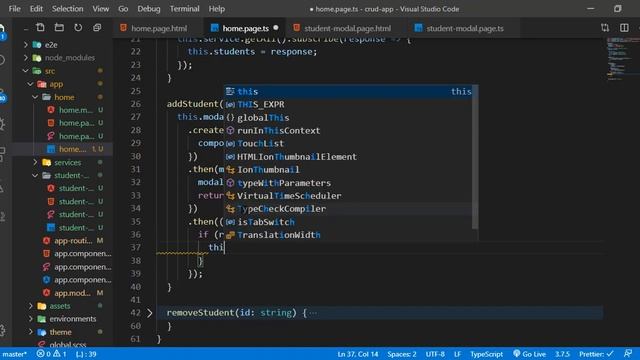640x360 pixels.
Task: Collapse all folders in explorer
Action: [x=97, y=28]
